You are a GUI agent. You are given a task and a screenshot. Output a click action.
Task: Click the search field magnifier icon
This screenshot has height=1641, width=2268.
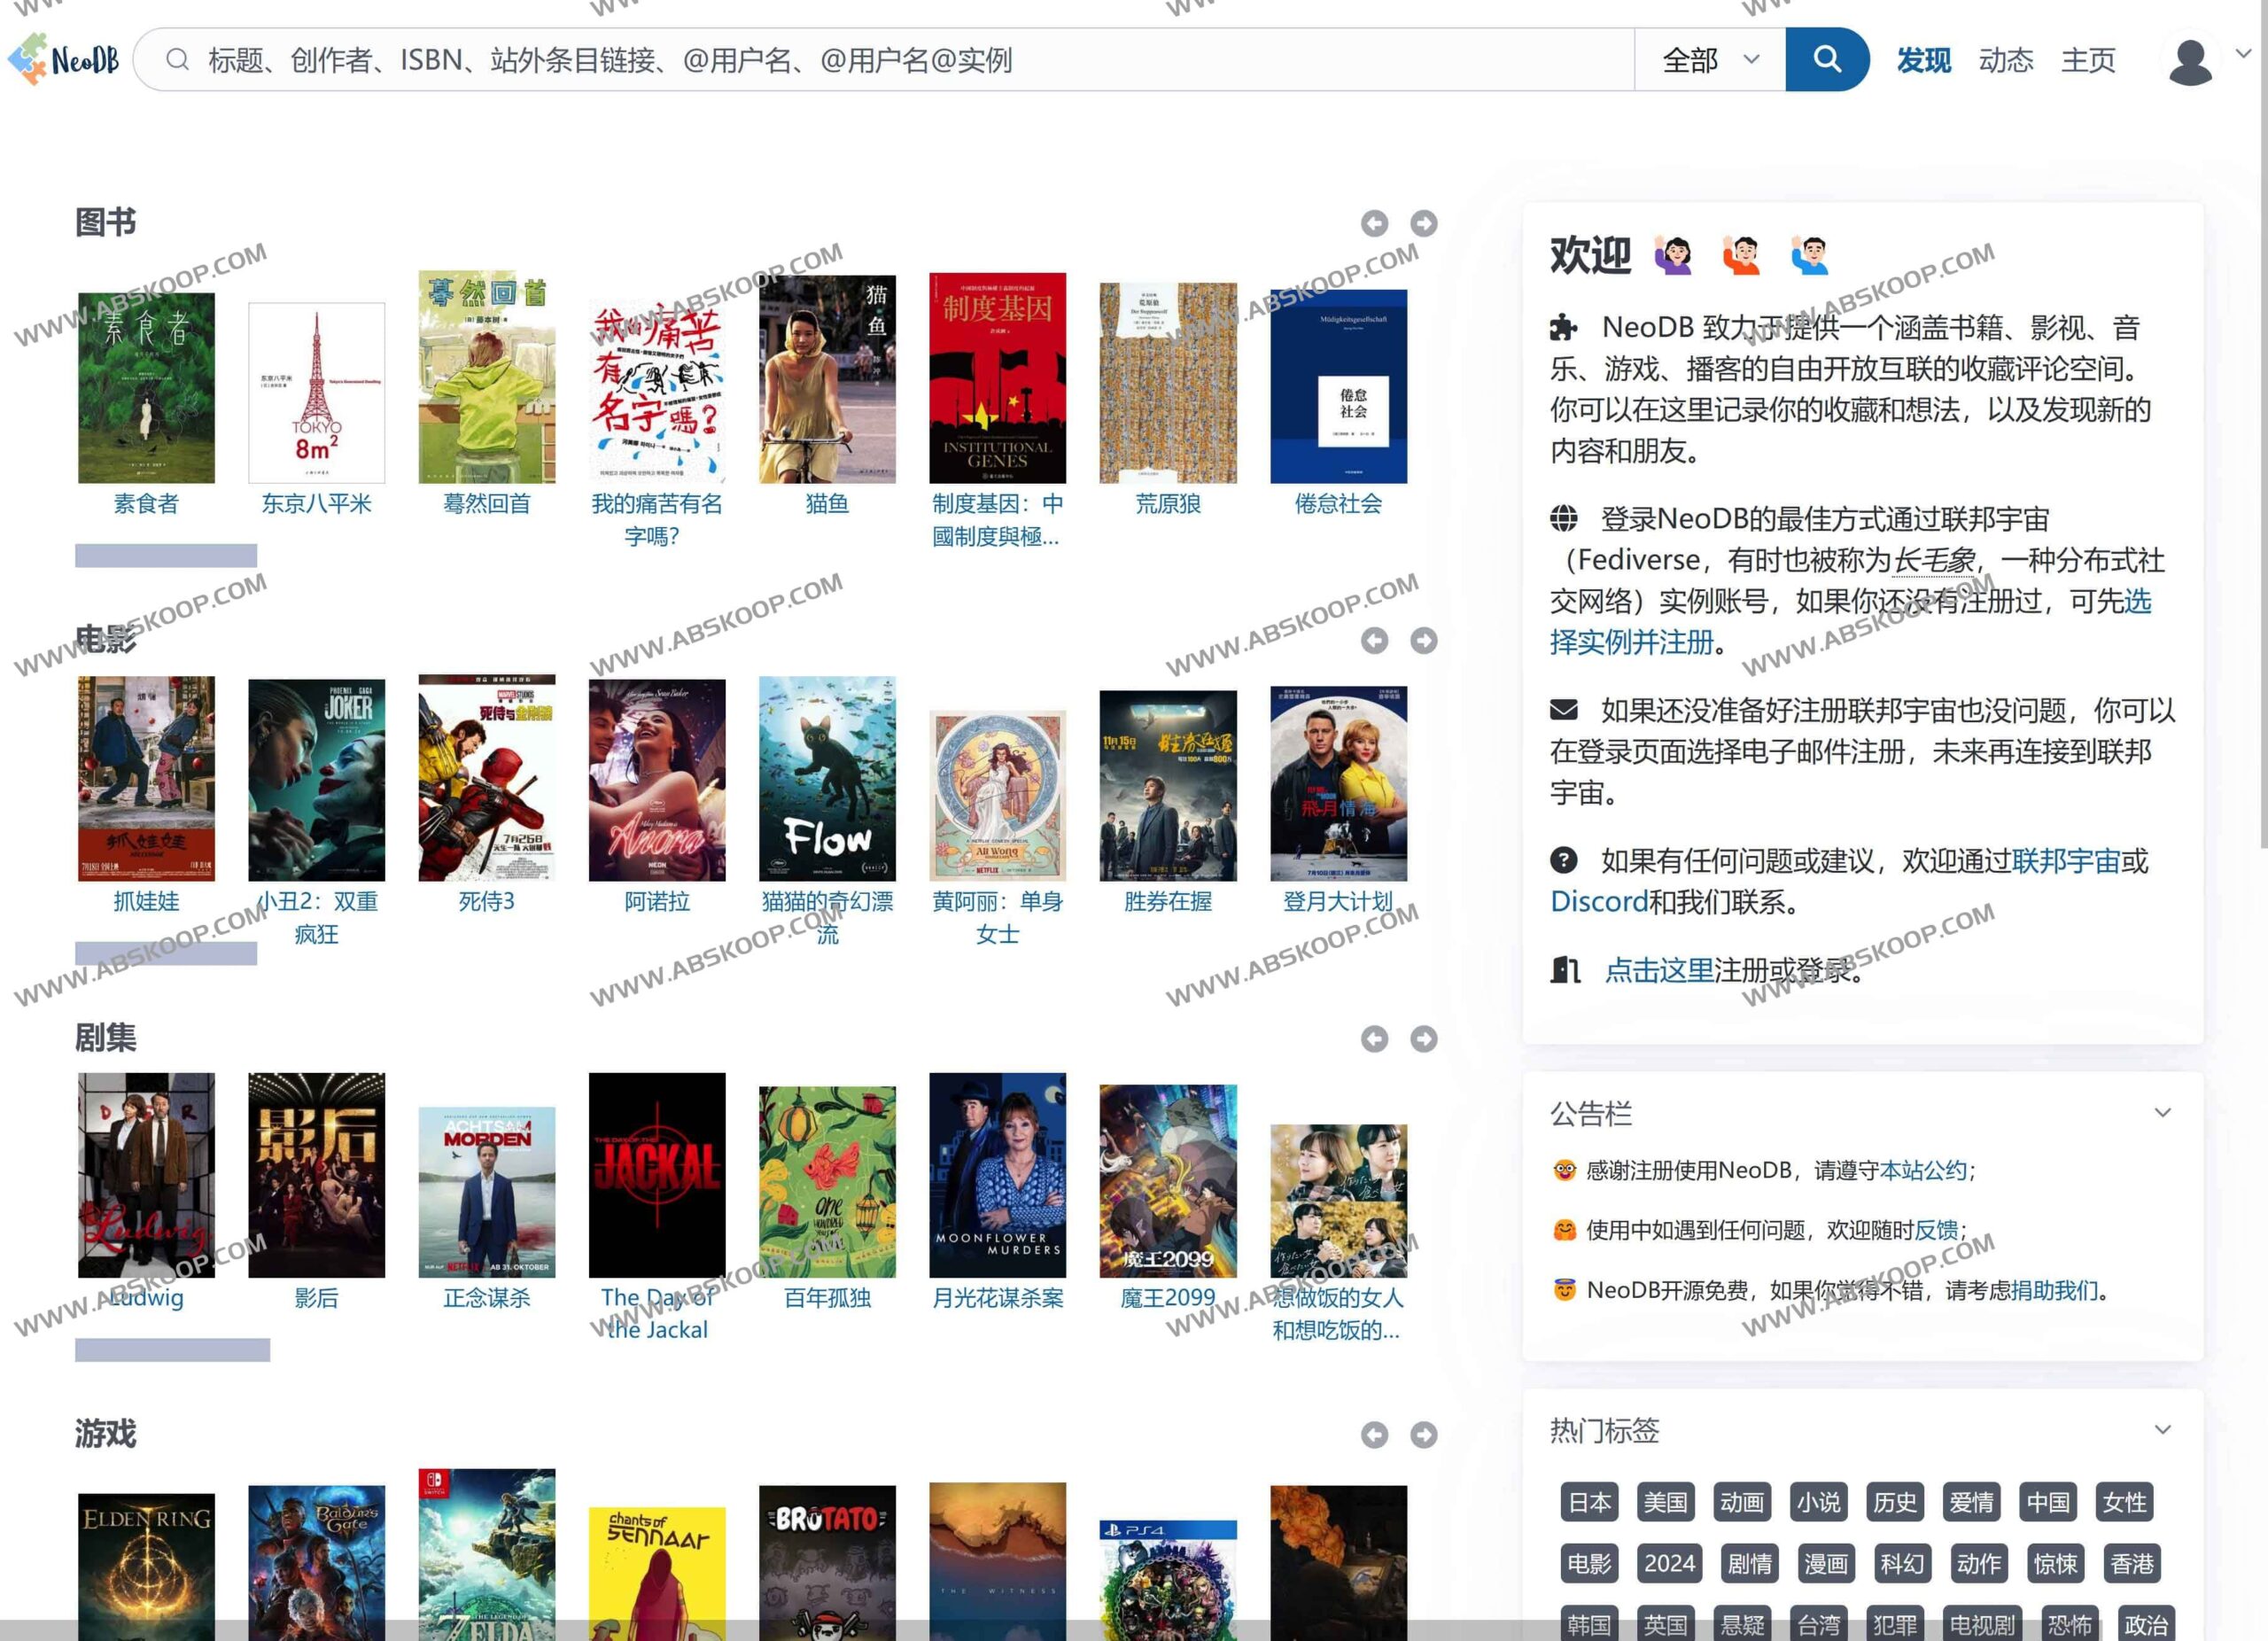(177, 60)
